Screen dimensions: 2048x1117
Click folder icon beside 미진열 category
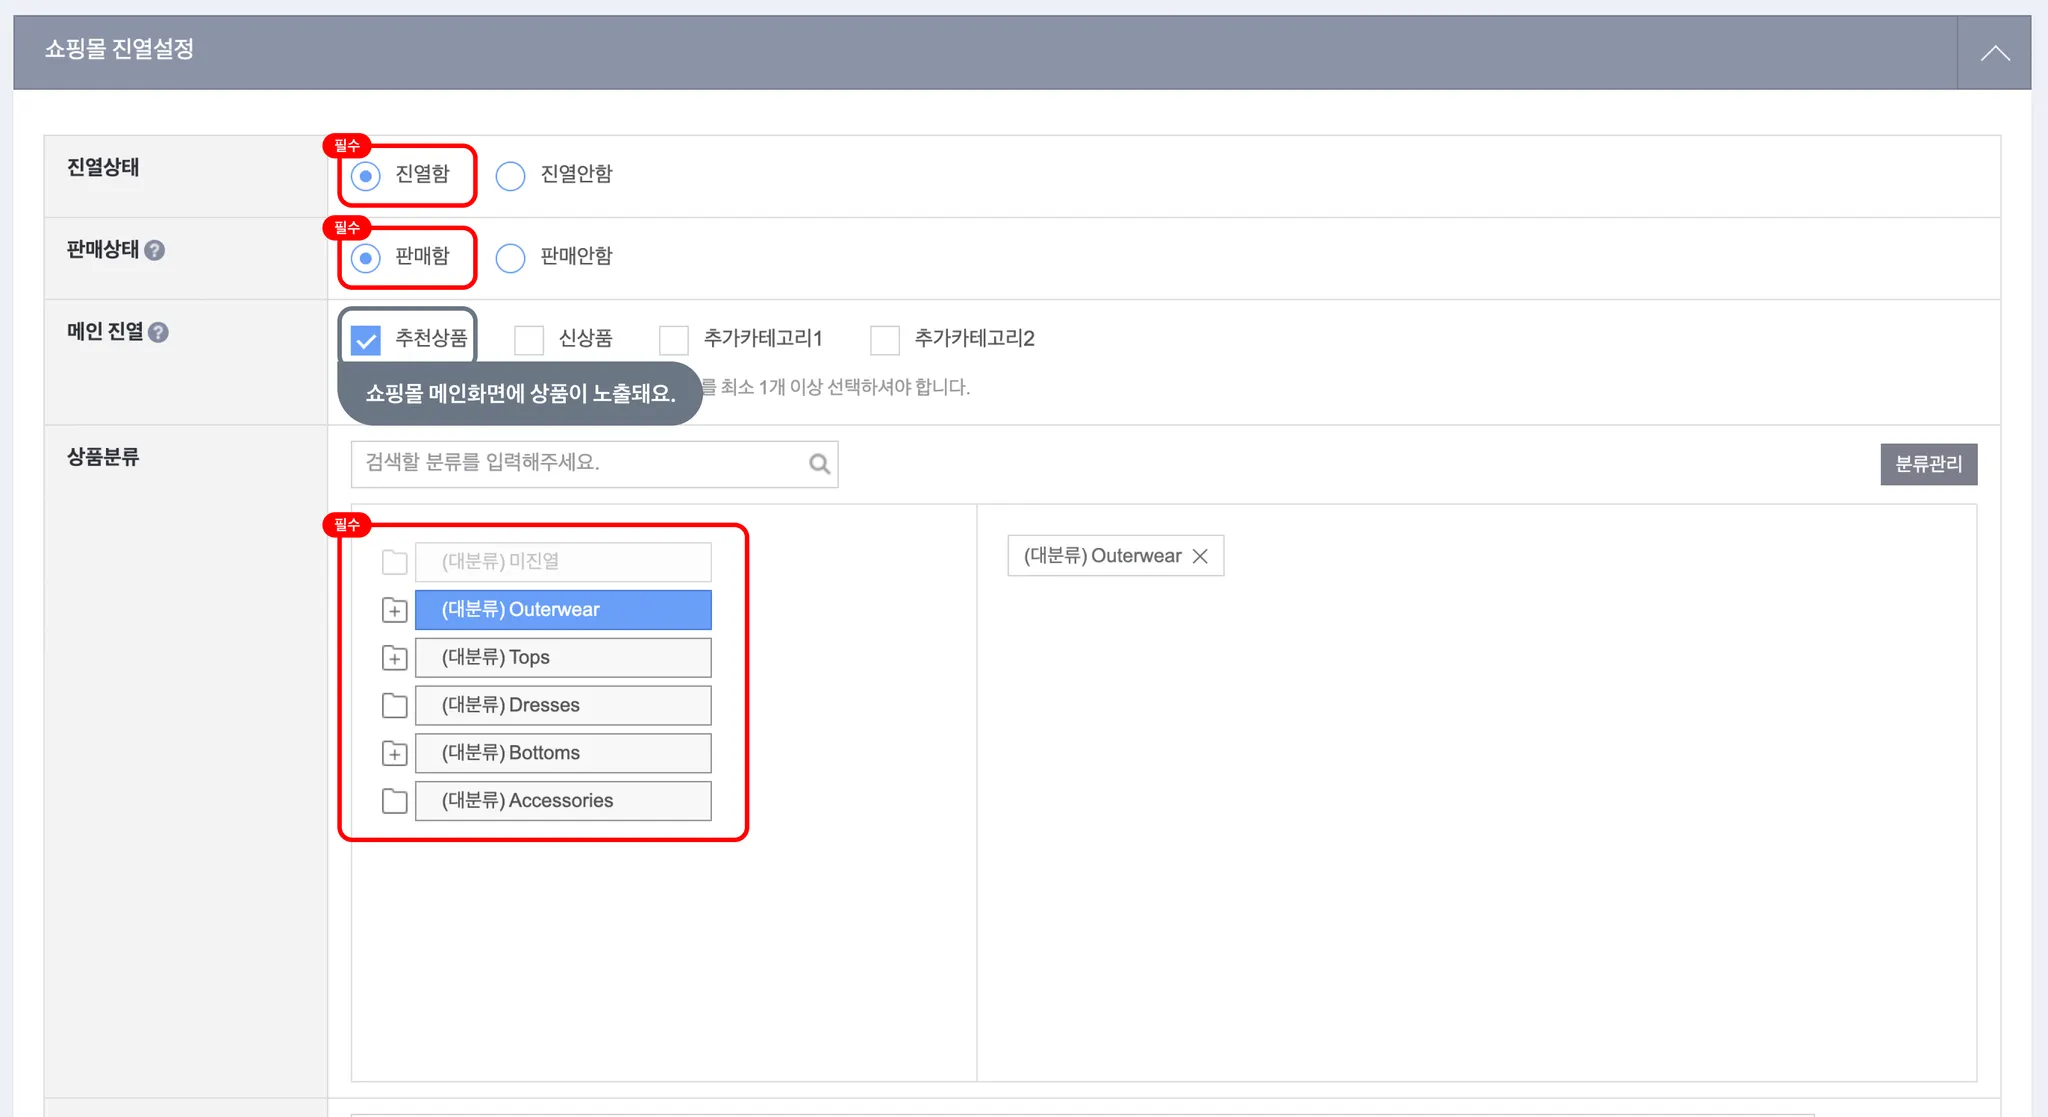[x=395, y=562]
